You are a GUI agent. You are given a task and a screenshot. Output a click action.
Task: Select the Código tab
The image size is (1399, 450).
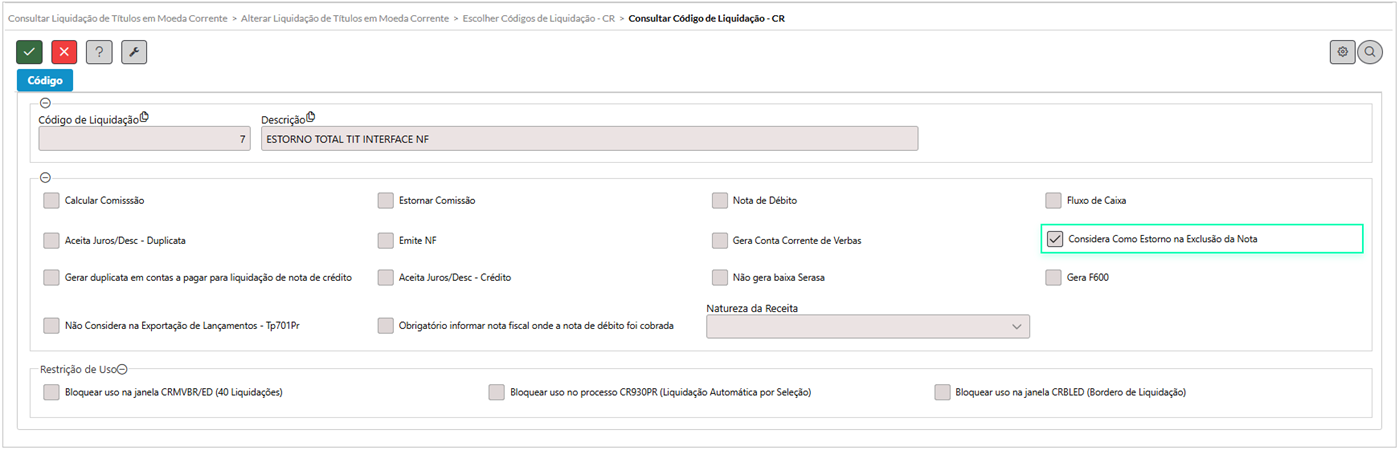click(x=45, y=80)
